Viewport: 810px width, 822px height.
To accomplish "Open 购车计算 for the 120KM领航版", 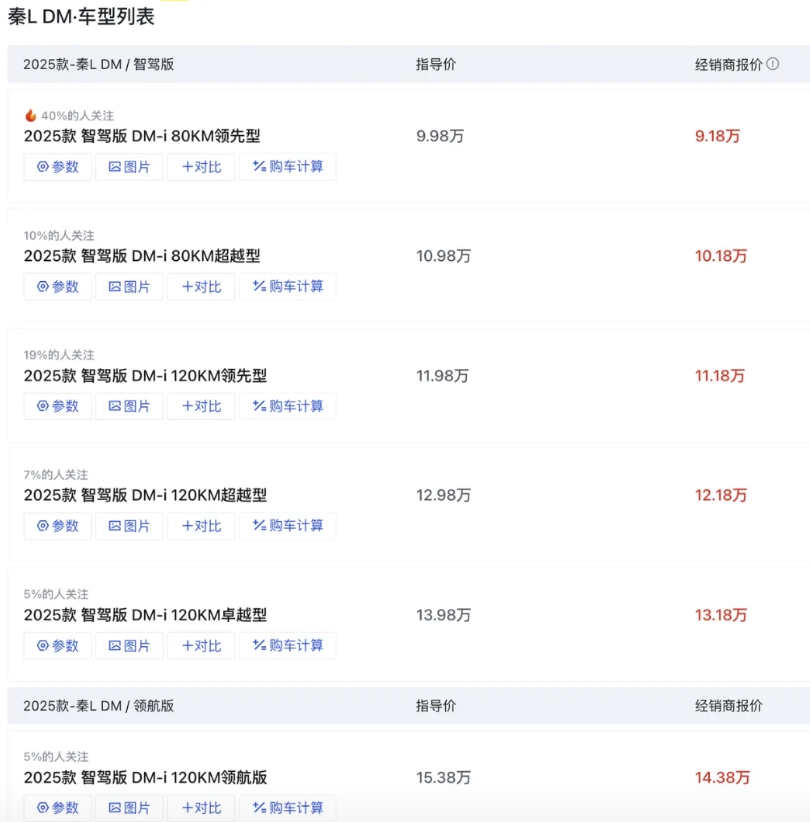I will (287, 808).
